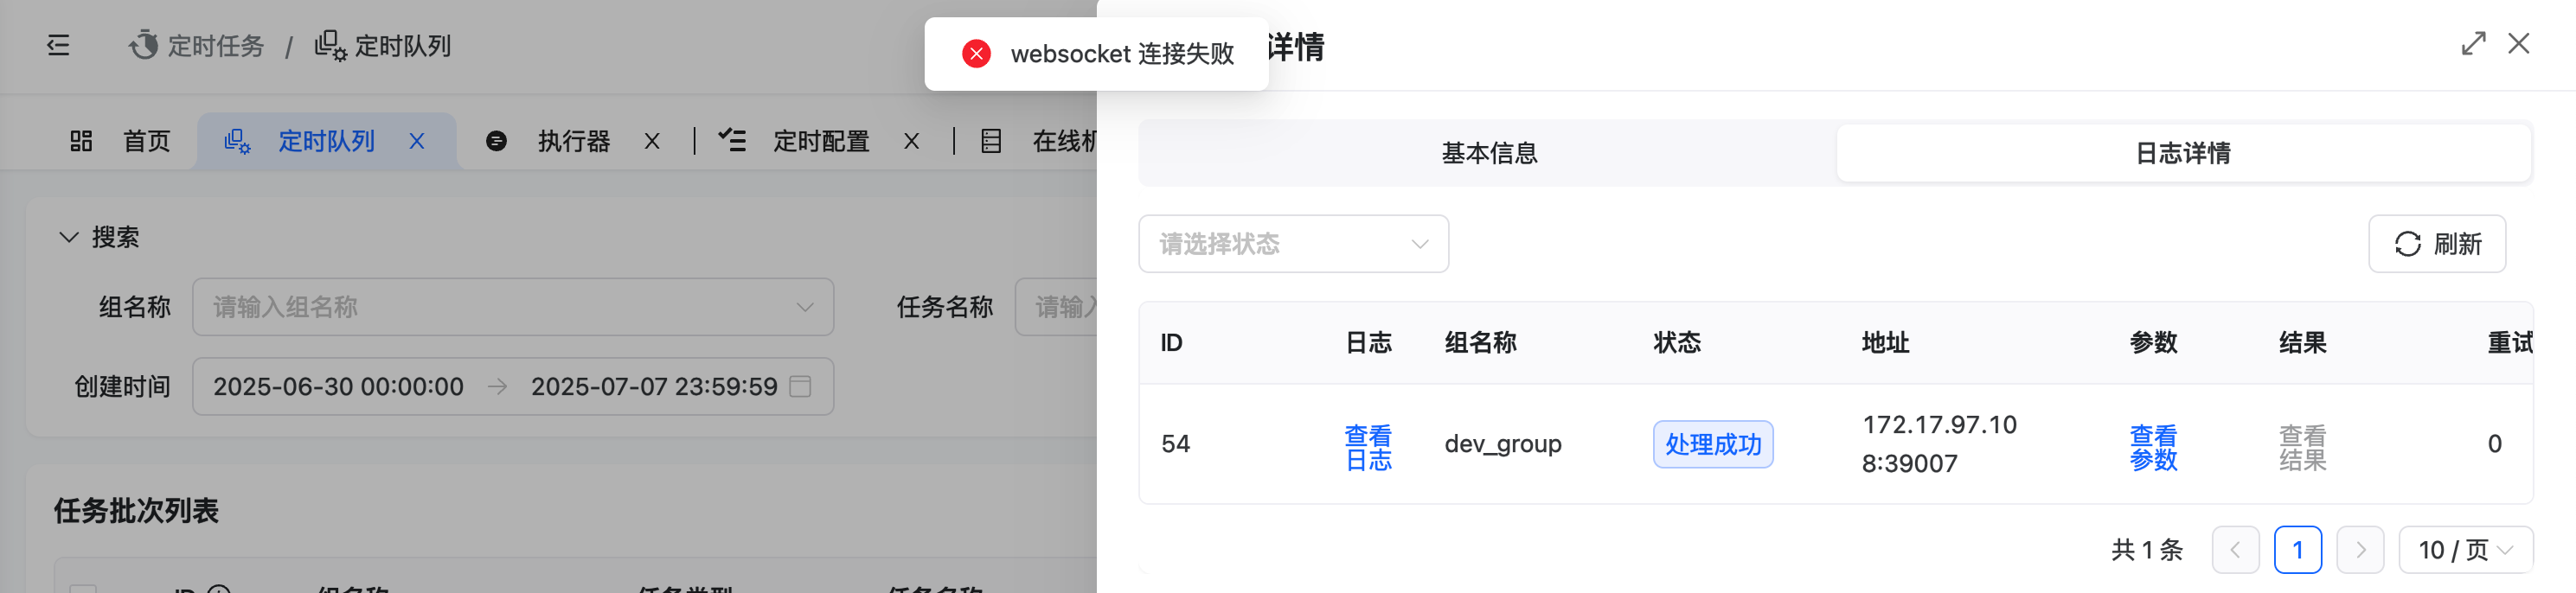Click the 定时任务 breadcrumb clock icon
The width and height of the screenshot is (2576, 593).
coord(144,45)
